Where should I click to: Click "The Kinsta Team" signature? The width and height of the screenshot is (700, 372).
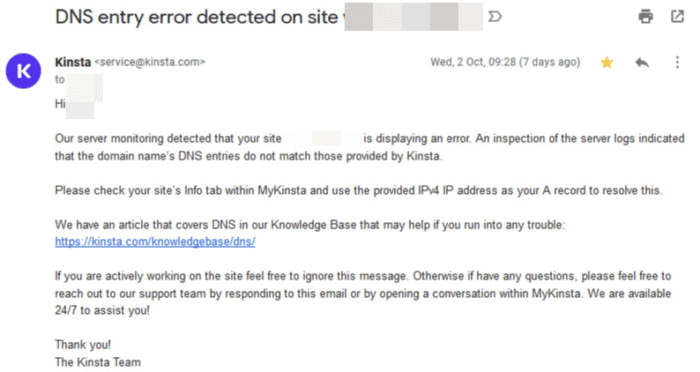pyautogui.click(x=98, y=362)
